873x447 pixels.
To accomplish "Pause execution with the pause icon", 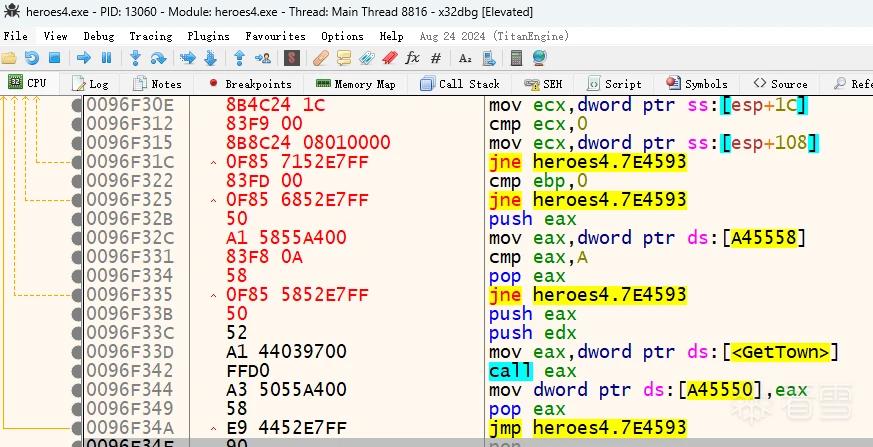I will [106, 58].
